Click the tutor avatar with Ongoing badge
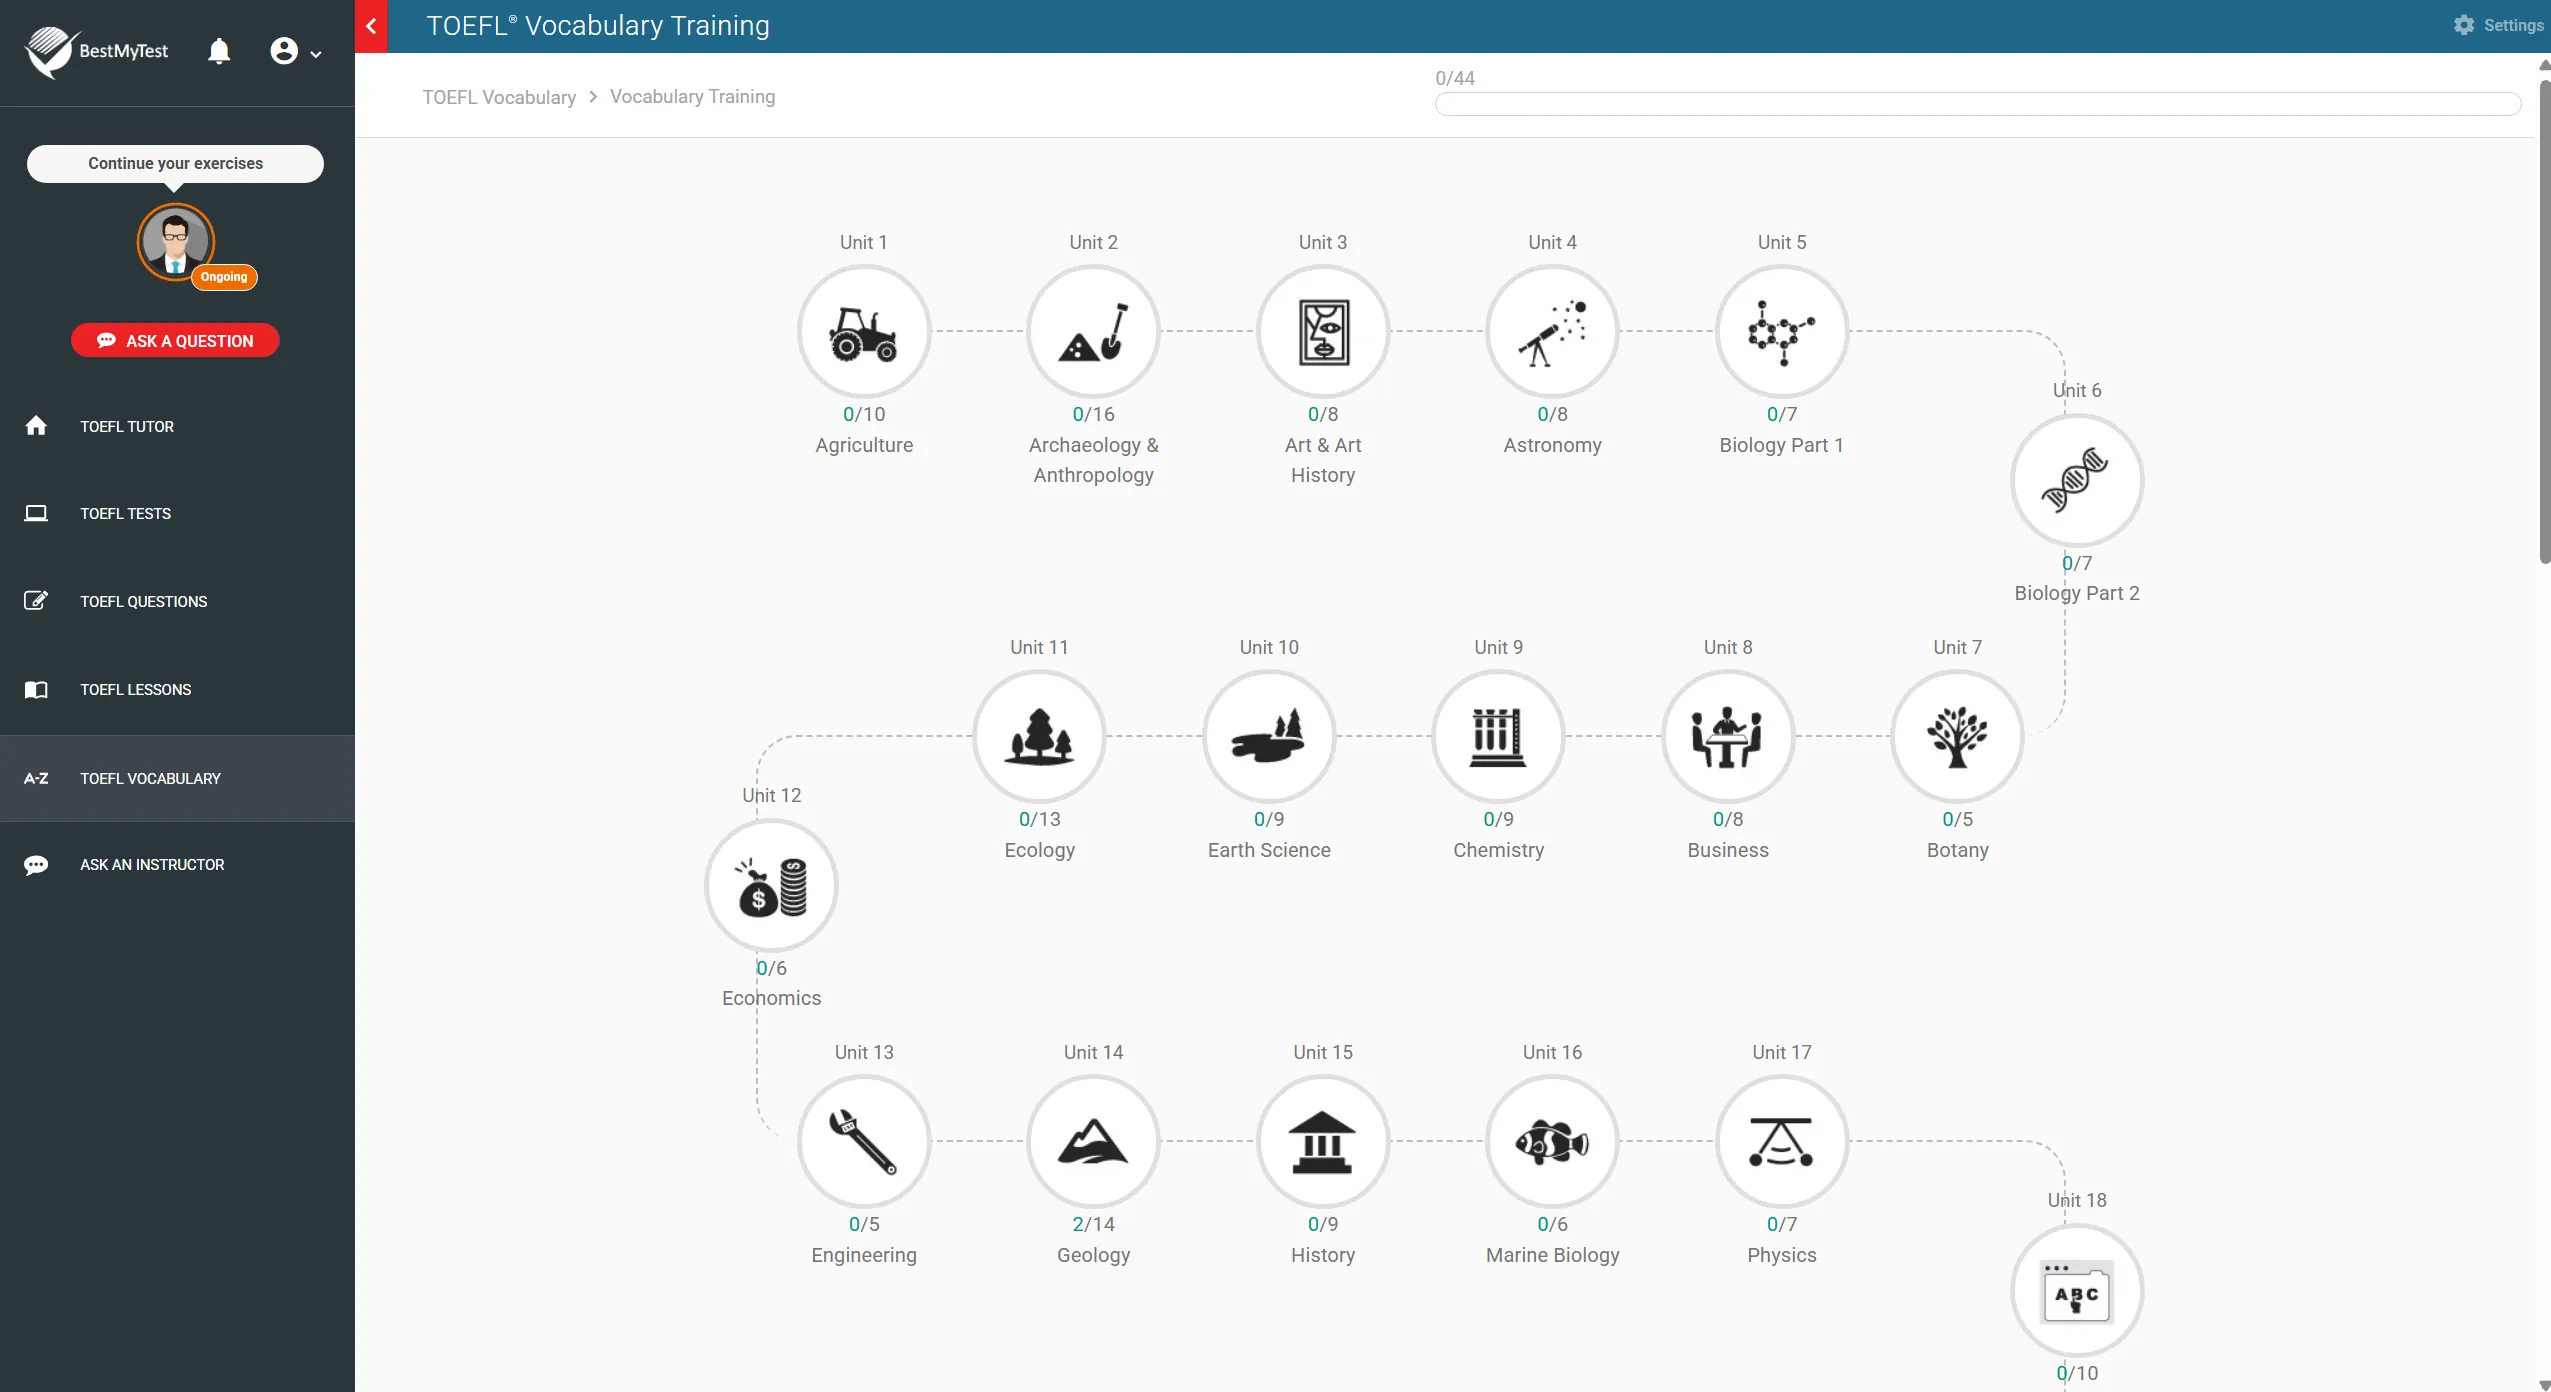The width and height of the screenshot is (2551, 1392). (x=176, y=242)
